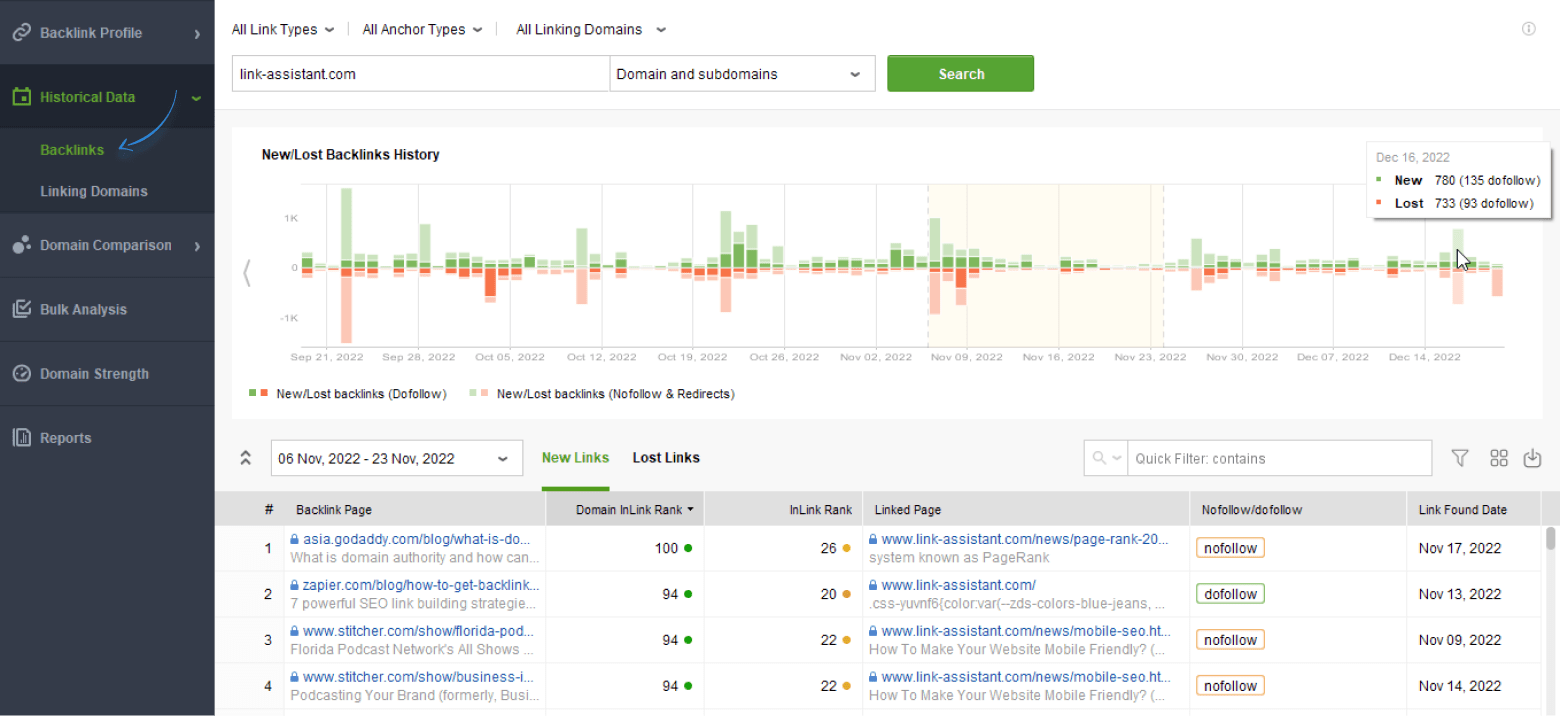The width and height of the screenshot is (1560, 716).
Task: Click the Quick Filter: contains field
Action: click(x=1280, y=458)
